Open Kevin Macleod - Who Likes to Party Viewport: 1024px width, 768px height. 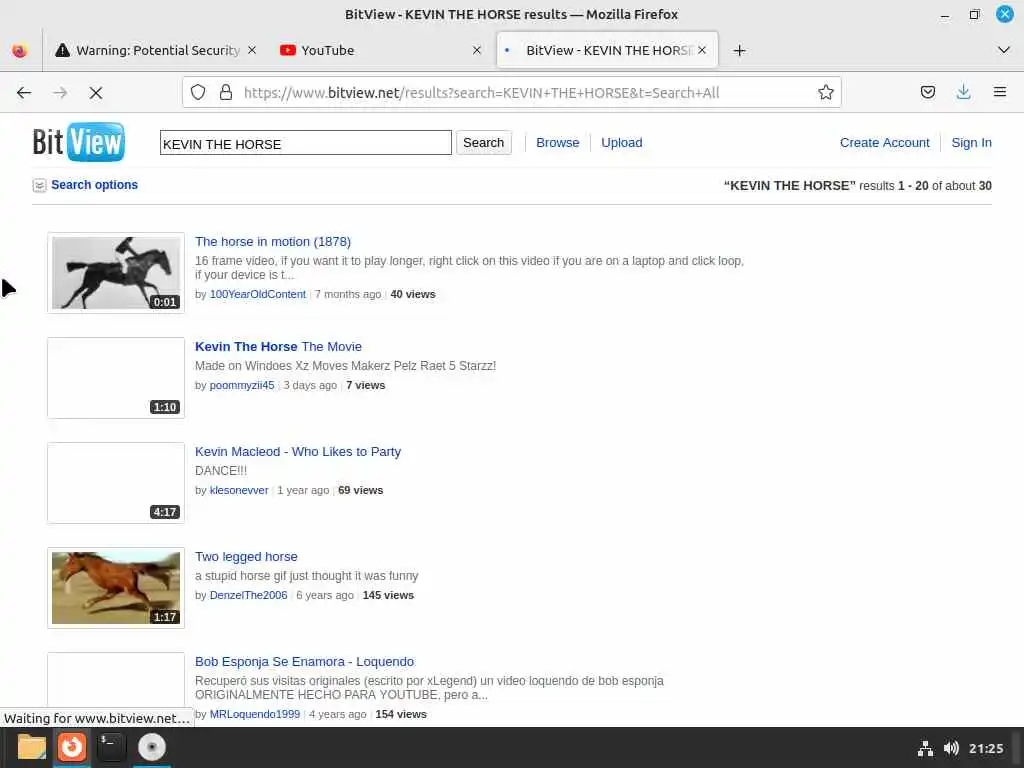[298, 452]
